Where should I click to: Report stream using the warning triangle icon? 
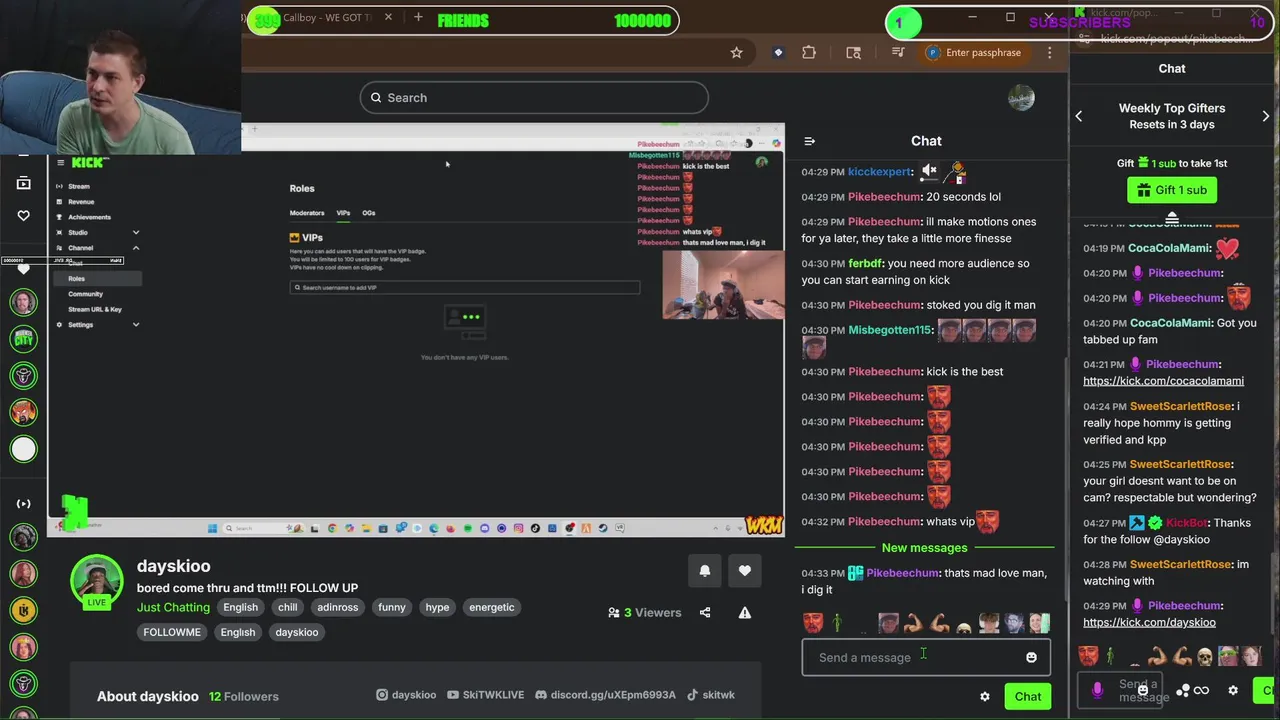tap(745, 613)
